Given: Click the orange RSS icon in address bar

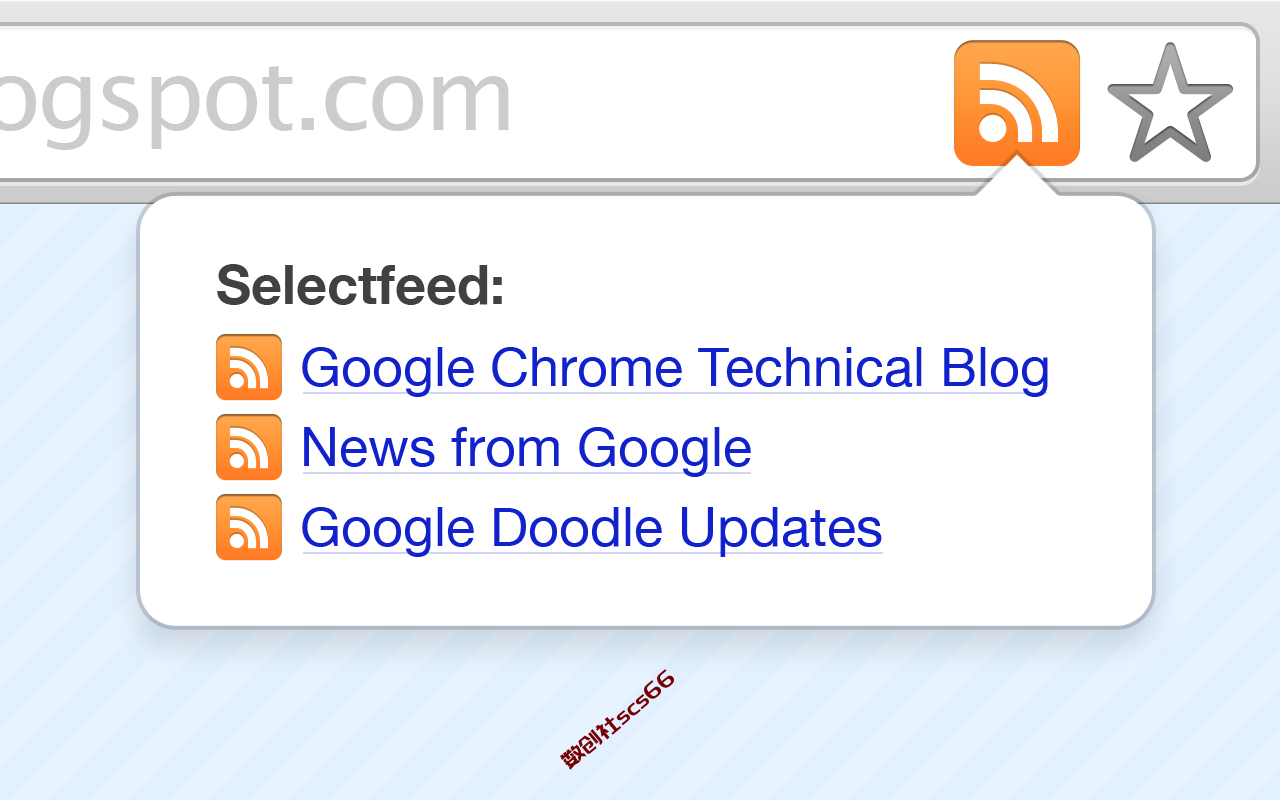Looking at the screenshot, I should pos(1017,103).
